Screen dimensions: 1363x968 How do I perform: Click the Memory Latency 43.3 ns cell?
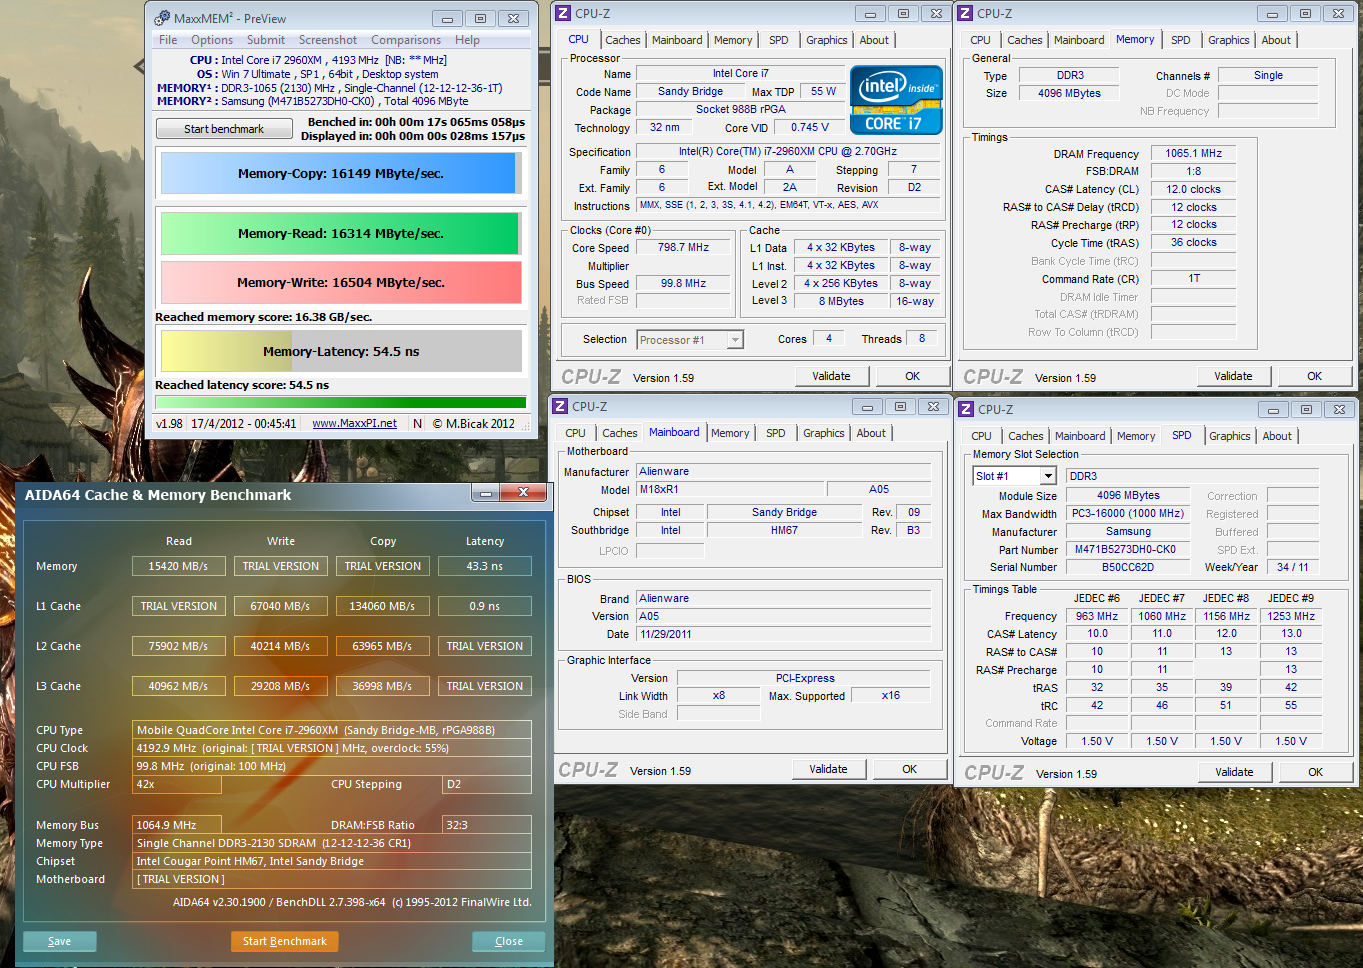[x=485, y=566]
